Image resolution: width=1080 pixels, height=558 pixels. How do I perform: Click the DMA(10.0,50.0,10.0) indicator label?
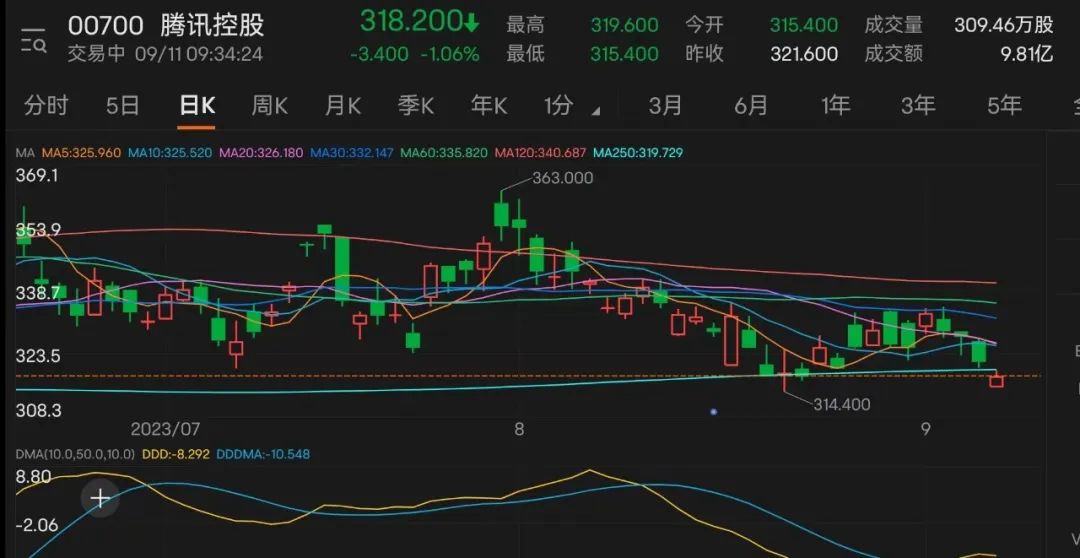76,454
